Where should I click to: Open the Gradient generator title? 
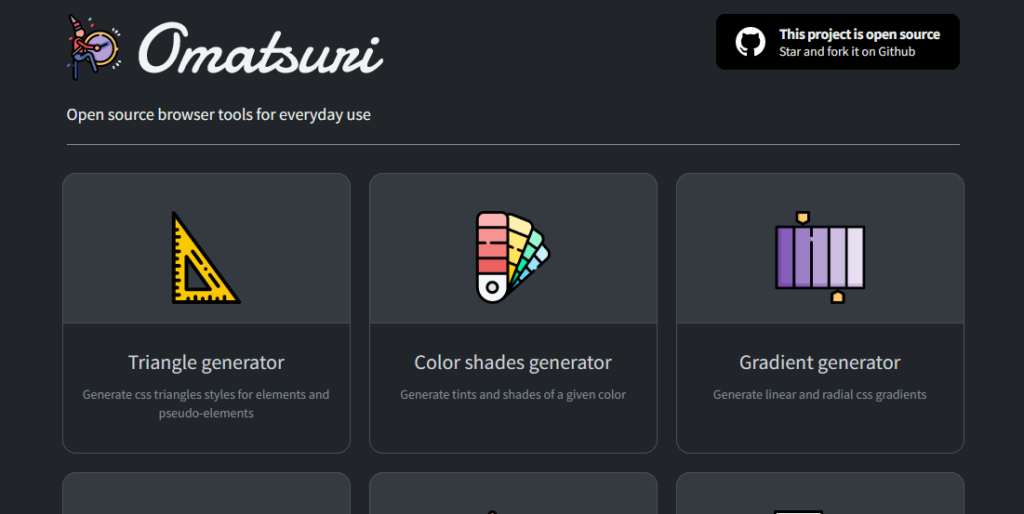(820, 362)
